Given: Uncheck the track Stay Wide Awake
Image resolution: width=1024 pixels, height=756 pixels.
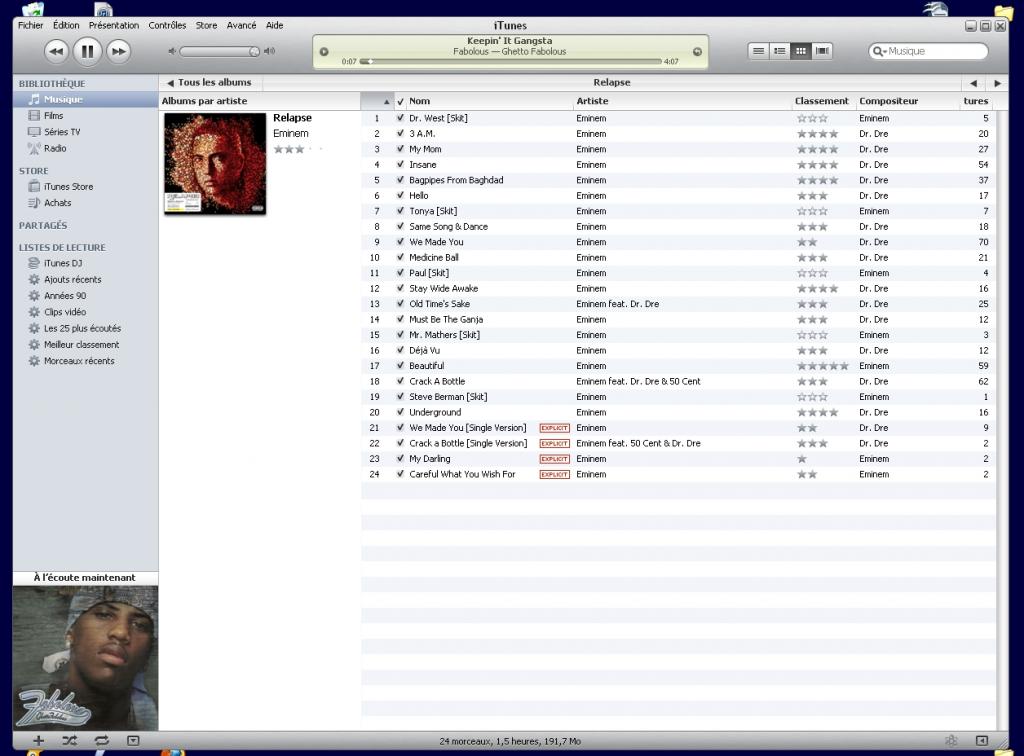Looking at the screenshot, I should tap(400, 289).
